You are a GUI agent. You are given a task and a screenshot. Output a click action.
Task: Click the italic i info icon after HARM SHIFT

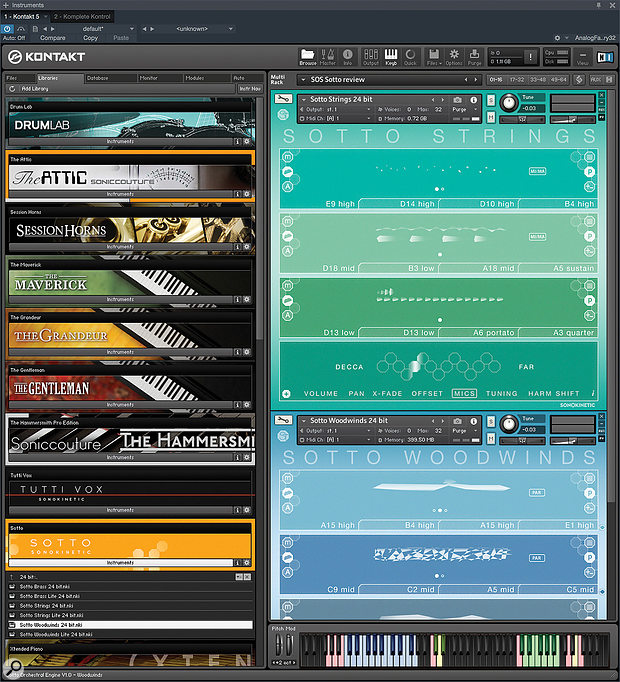(x=593, y=393)
